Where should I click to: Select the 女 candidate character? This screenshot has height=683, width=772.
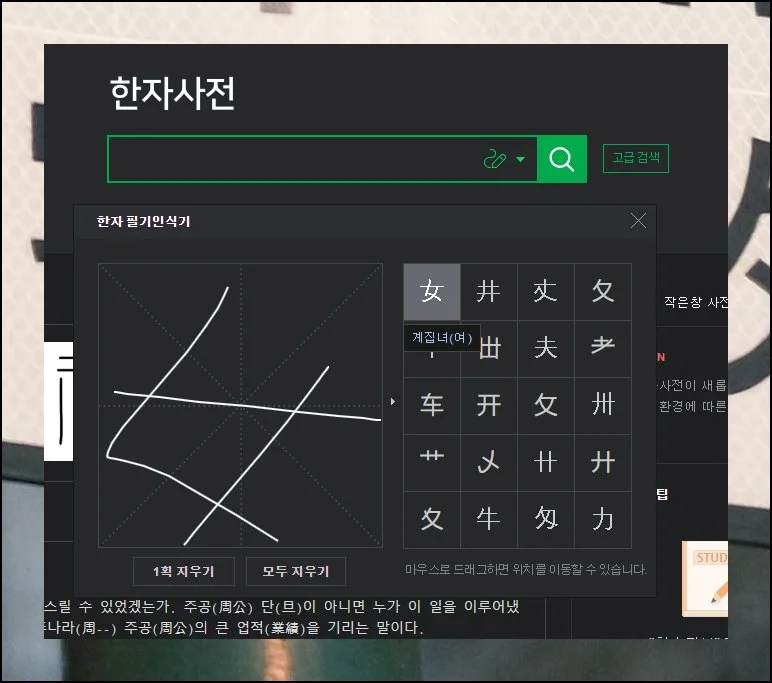pyautogui.click(x=432, y=292)
